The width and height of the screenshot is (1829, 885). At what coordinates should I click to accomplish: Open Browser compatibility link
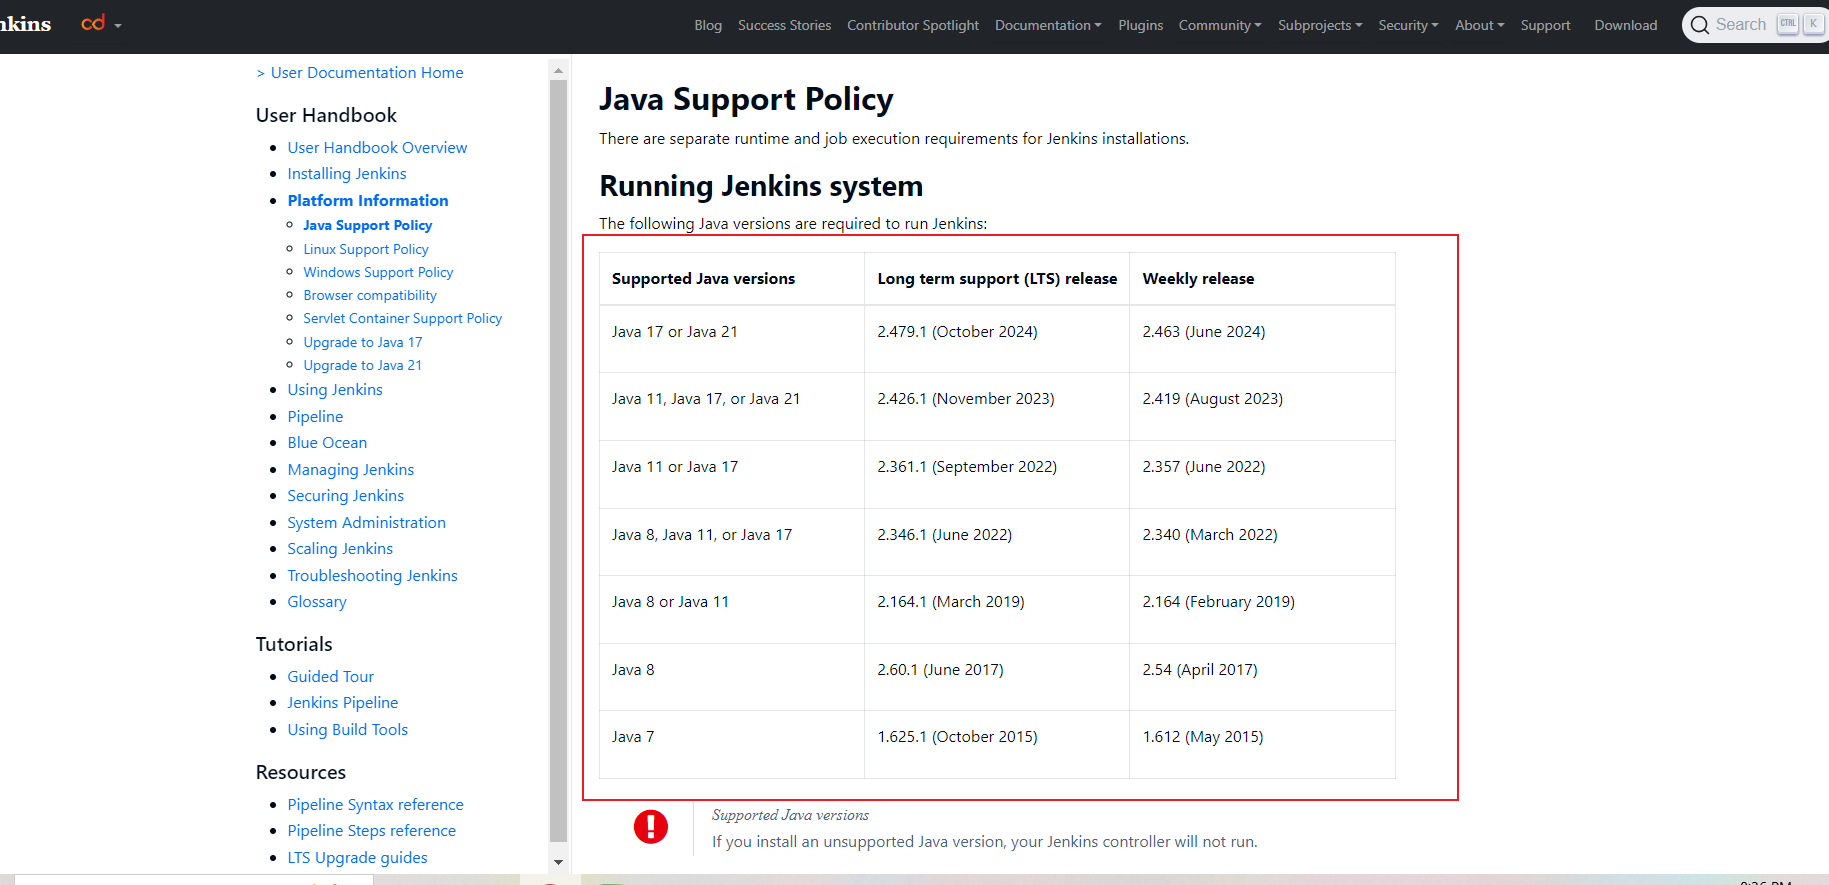pyautogui.click(x=370, y=295)
